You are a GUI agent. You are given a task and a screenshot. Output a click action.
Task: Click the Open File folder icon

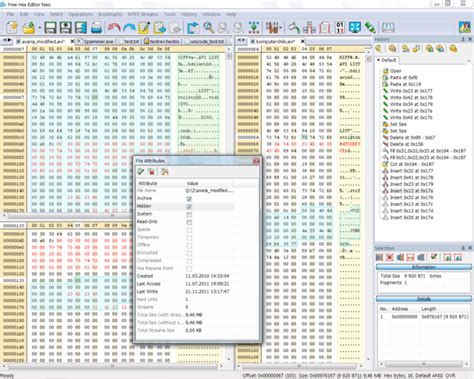[x=28, y=28]
